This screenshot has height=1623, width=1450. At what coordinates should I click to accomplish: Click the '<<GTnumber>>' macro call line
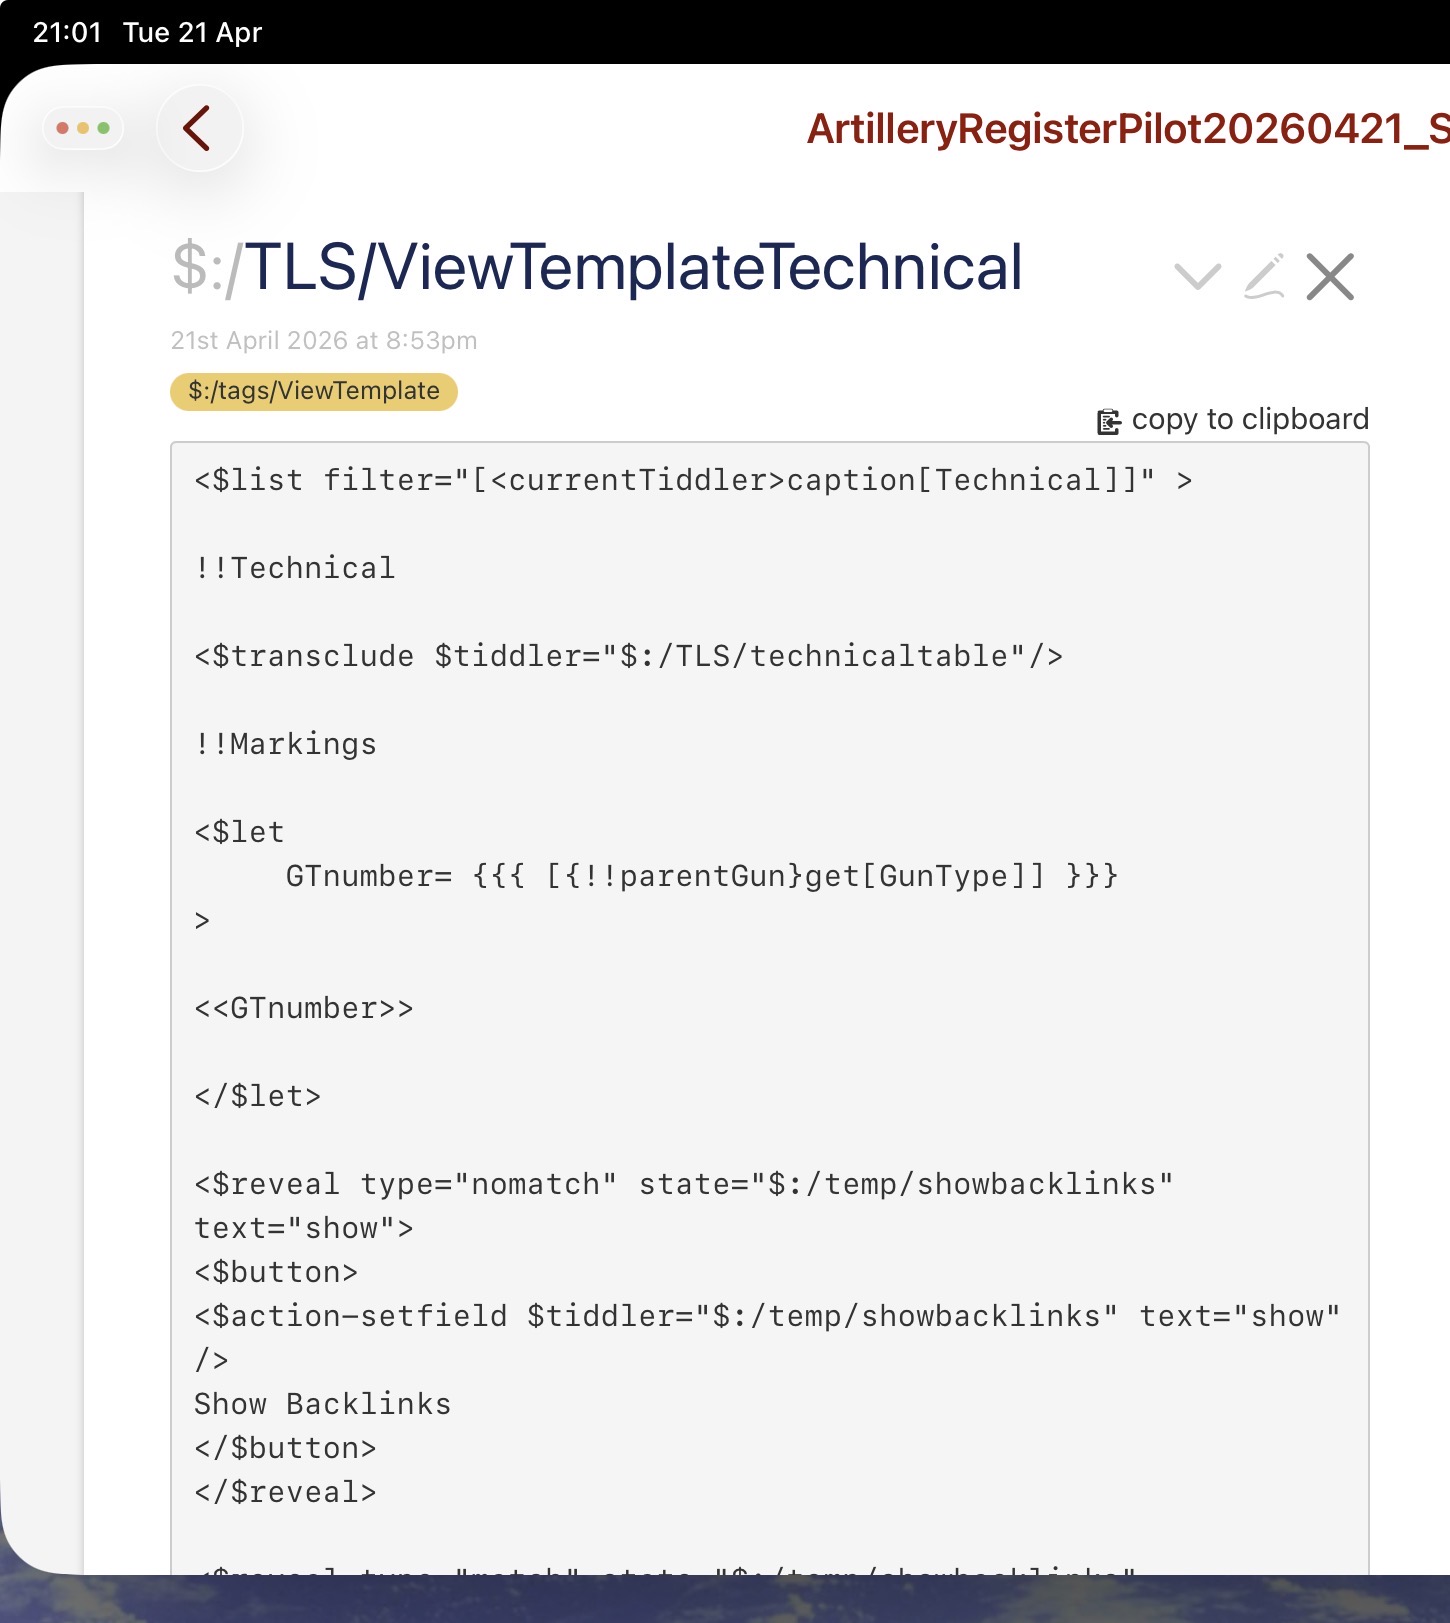point(304,1009)
